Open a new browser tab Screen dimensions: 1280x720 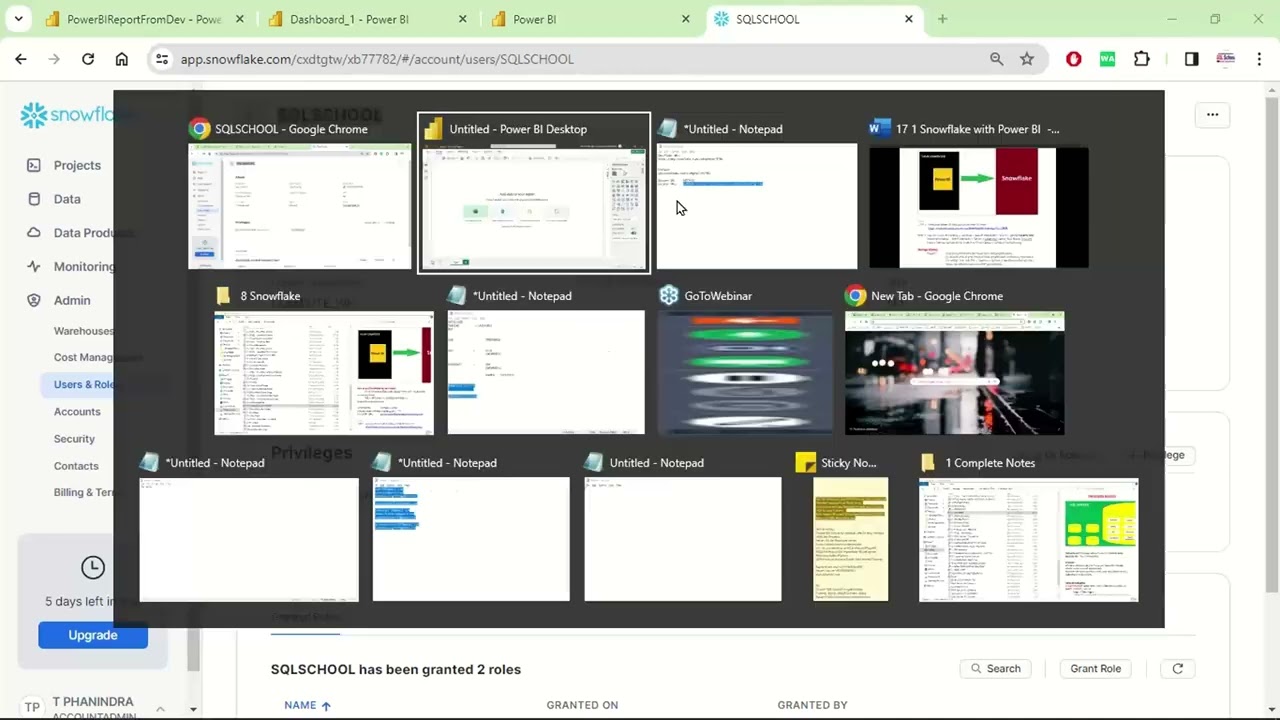pos(942,19)
